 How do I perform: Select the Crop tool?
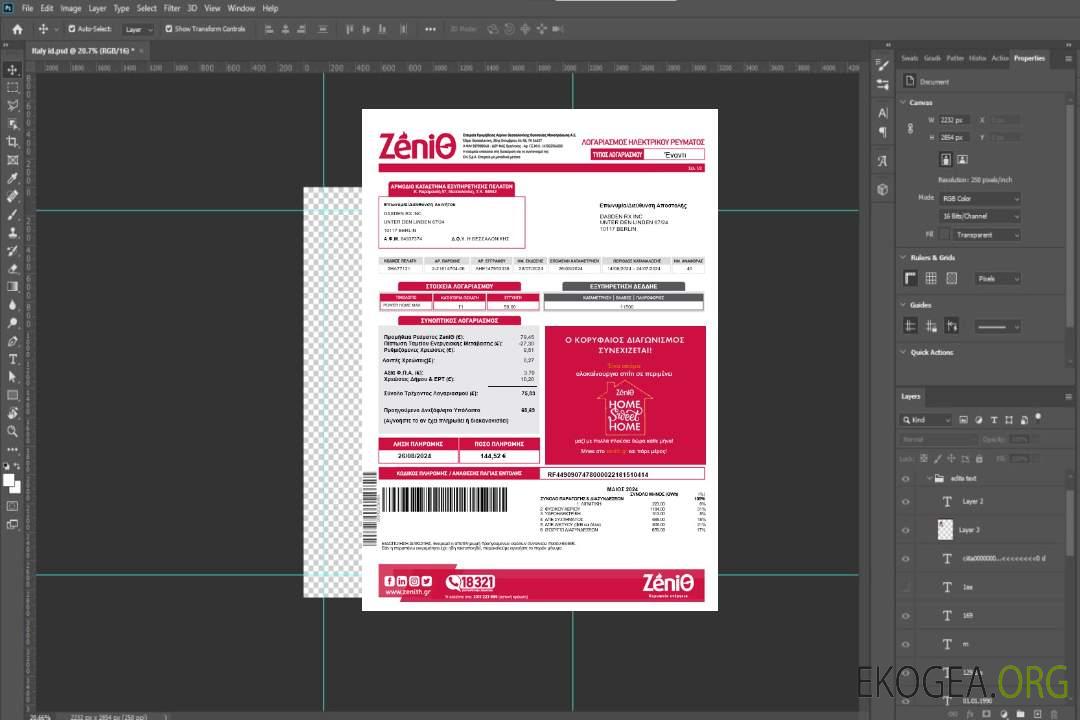pyautogui.click(x=12, y=141)
